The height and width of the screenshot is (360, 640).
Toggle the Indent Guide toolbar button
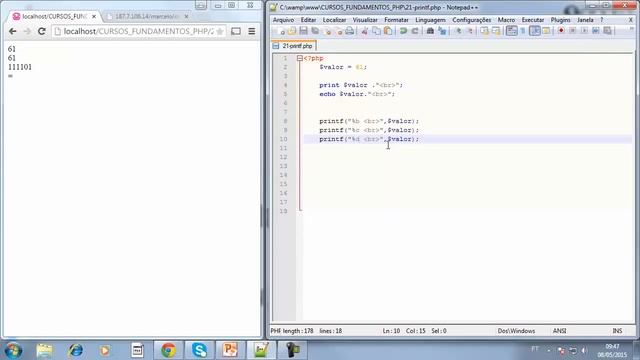click(535, 31)
